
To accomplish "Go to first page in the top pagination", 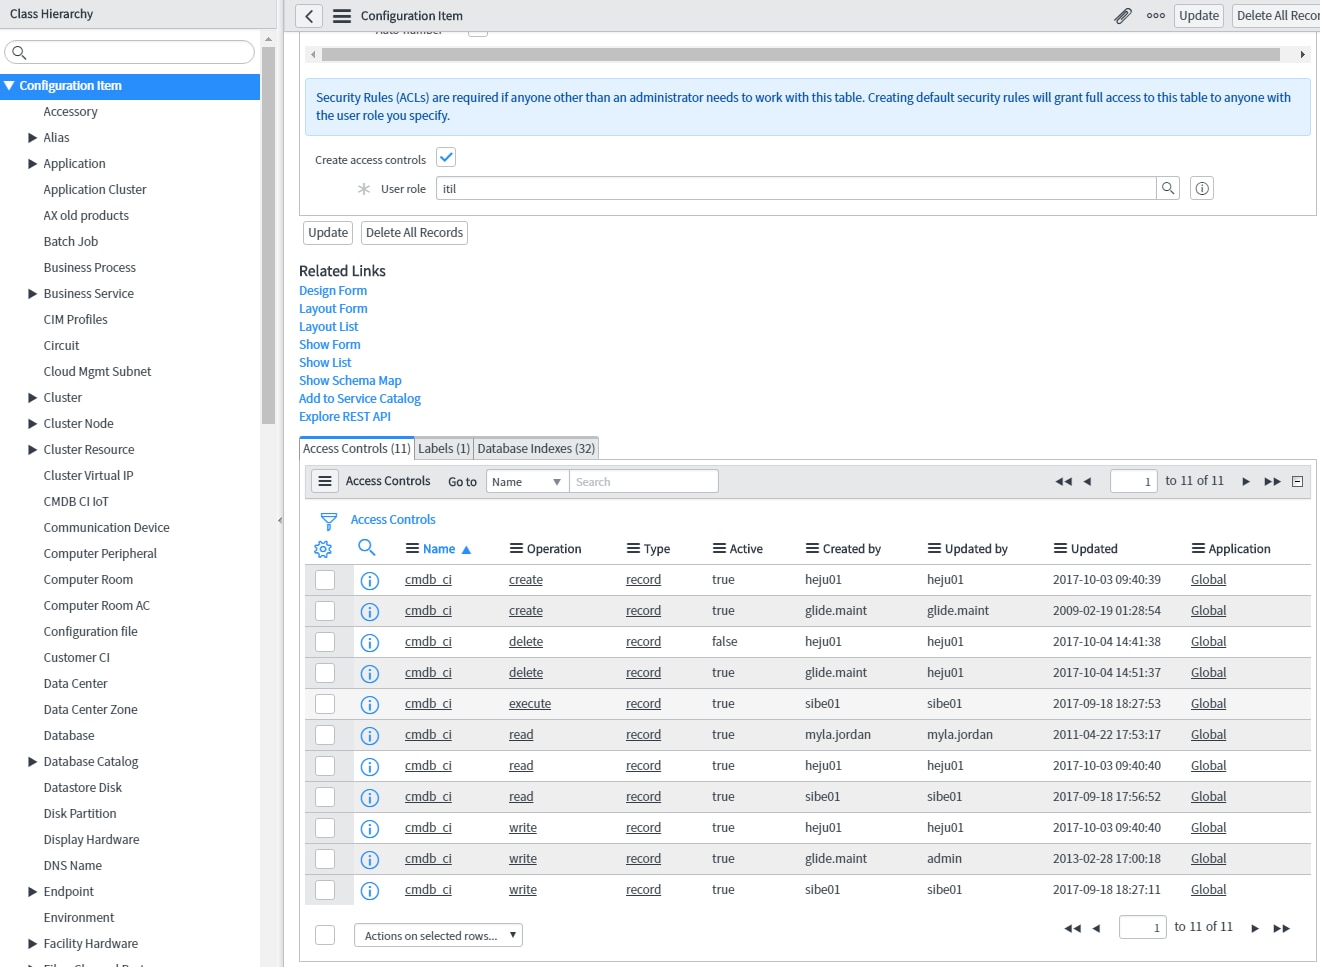I will click(1063, 482).
